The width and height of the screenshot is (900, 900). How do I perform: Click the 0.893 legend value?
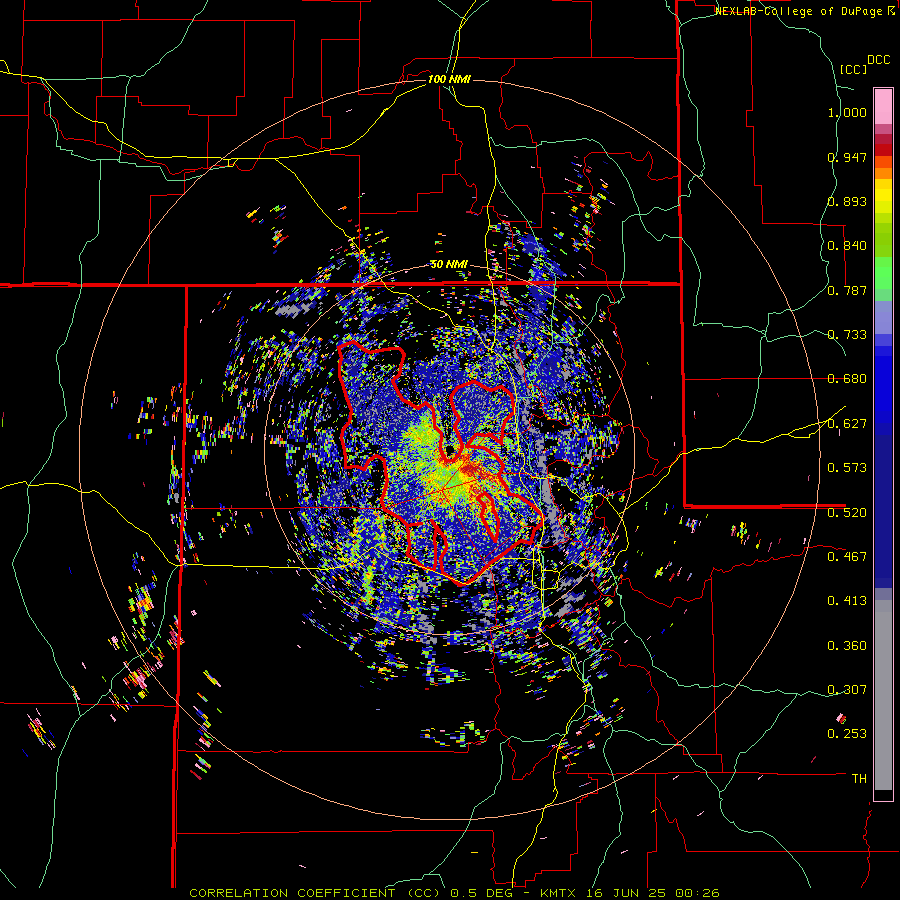tap(847, 201)
